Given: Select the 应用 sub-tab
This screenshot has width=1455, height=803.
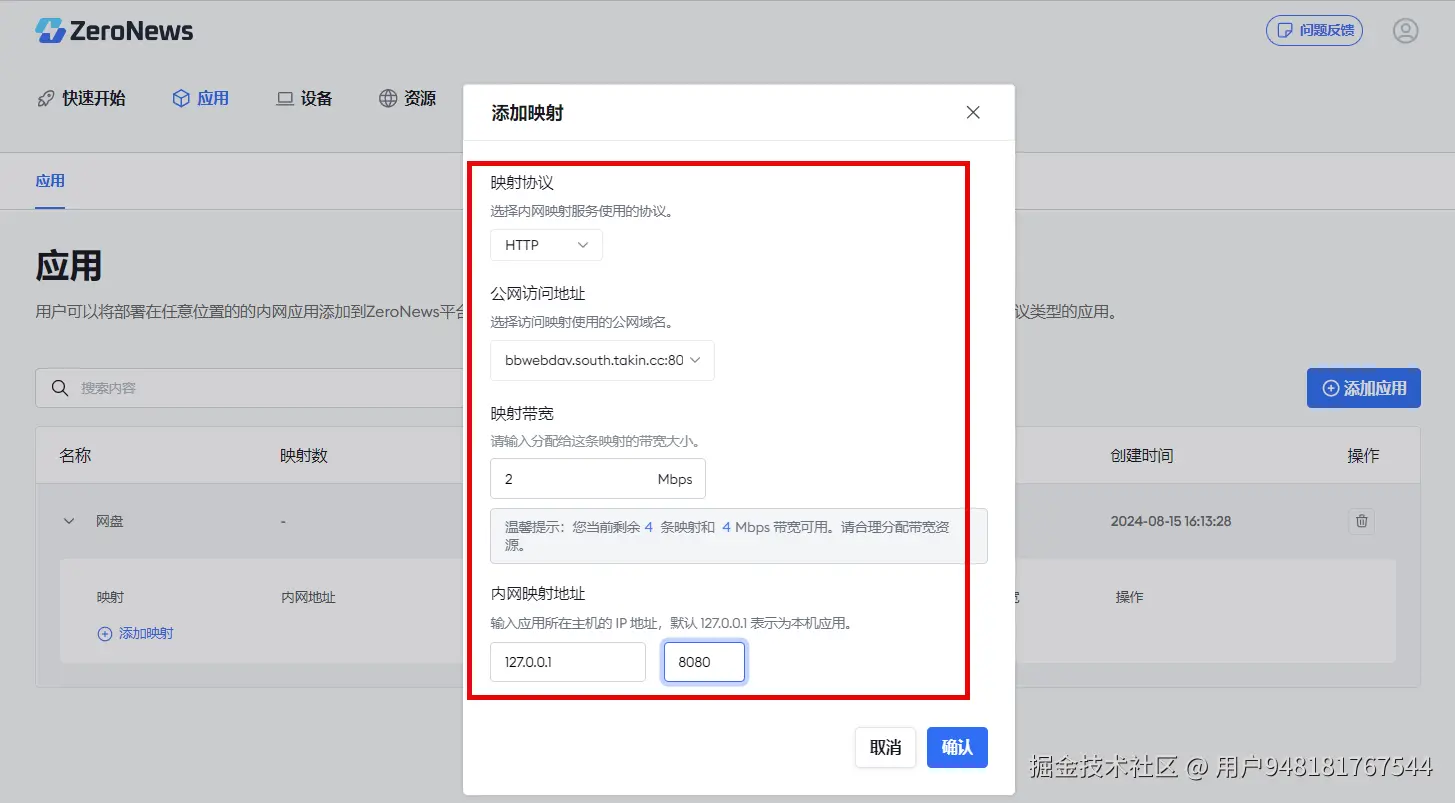Looking at the screenshot, I should point(50,181).
